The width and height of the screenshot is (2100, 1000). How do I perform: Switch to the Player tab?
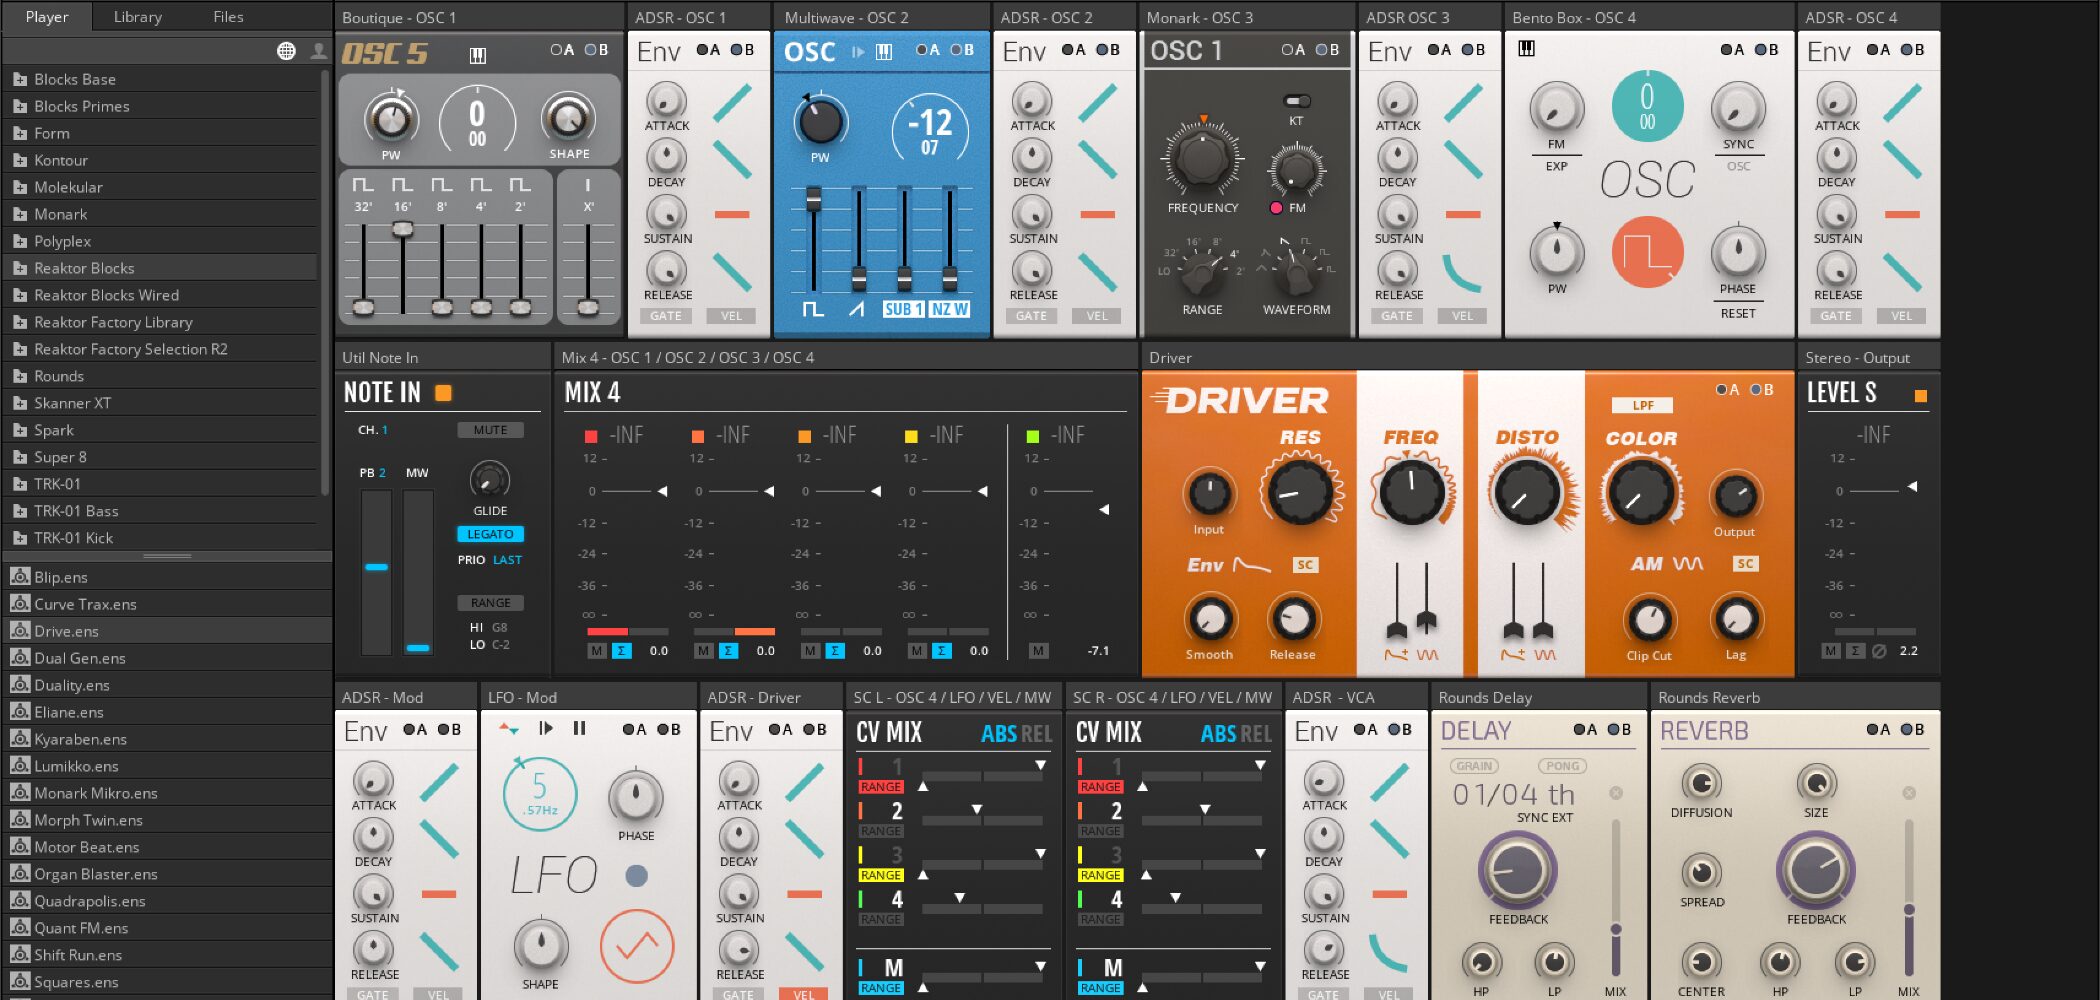(47, 16)
